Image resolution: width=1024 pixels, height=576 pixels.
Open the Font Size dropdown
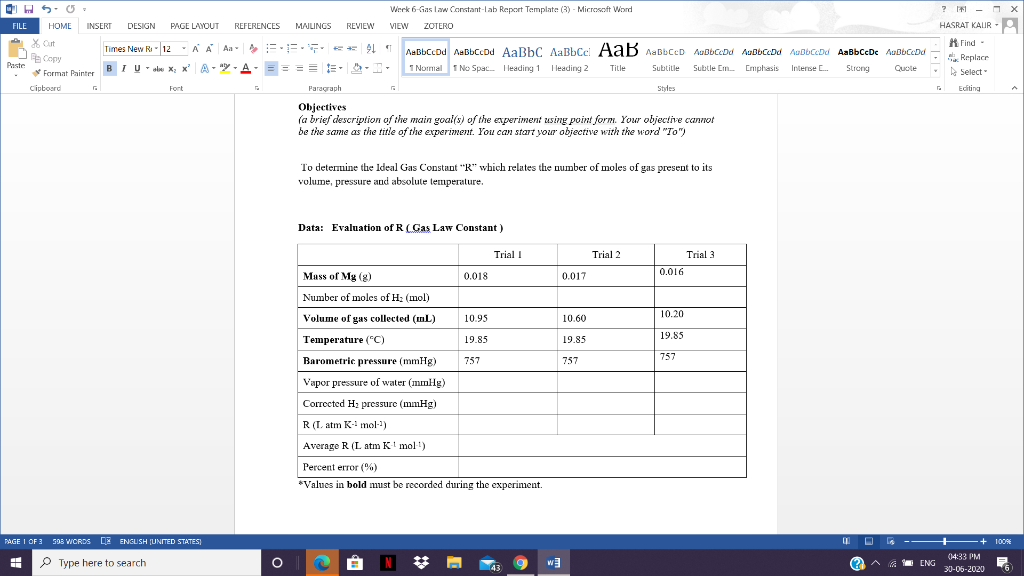coord(184,48)
